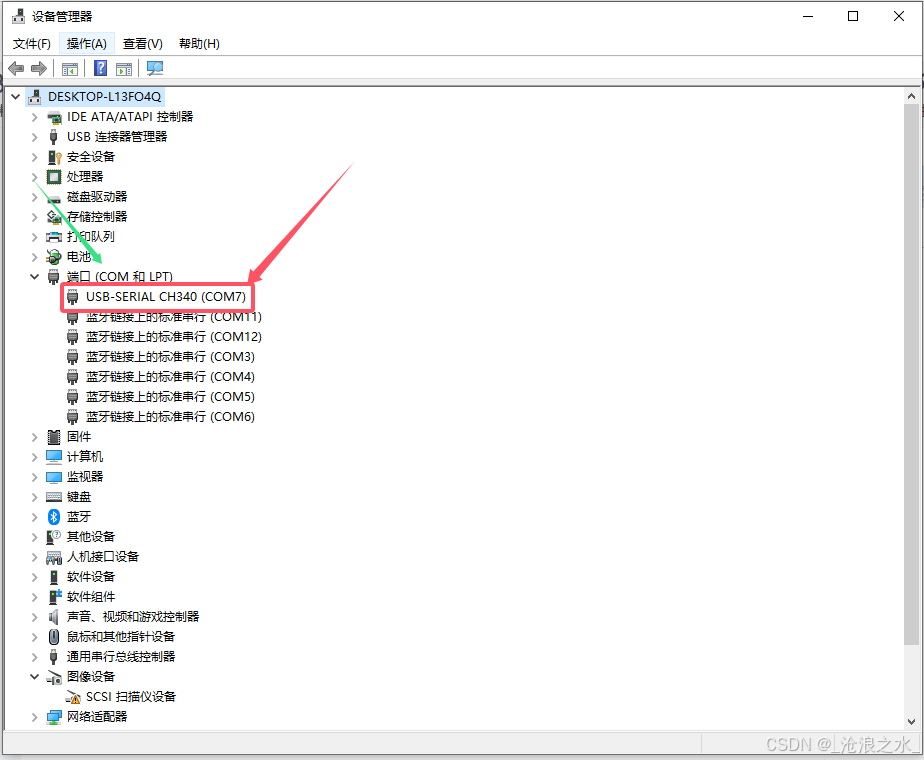Minimize the 设备管理器 window
This screenshot has height=760, width=924.
(x=808, y=16)
